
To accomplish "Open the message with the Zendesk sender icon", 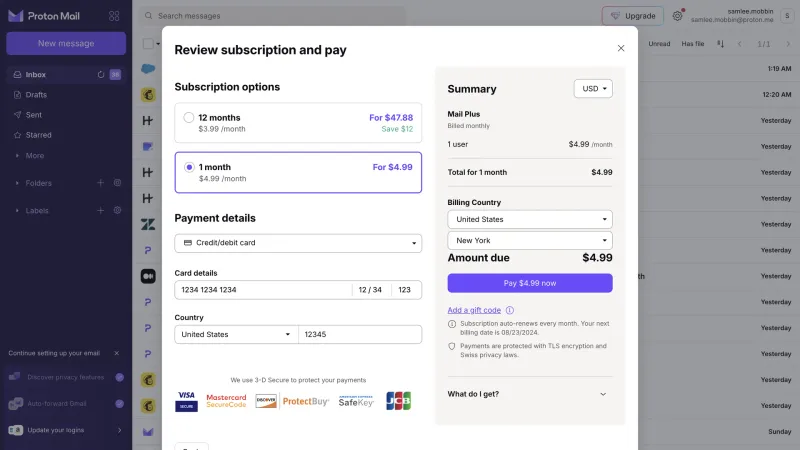I will pos(148,224).
